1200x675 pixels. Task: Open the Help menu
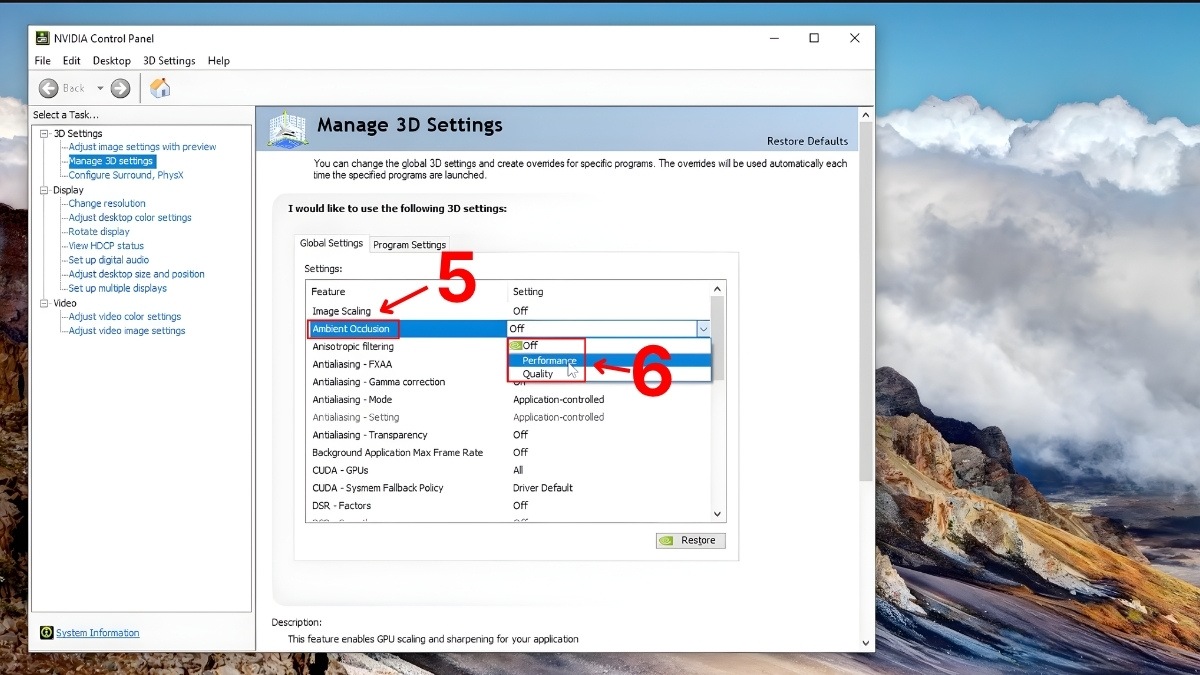pos(219,61)
